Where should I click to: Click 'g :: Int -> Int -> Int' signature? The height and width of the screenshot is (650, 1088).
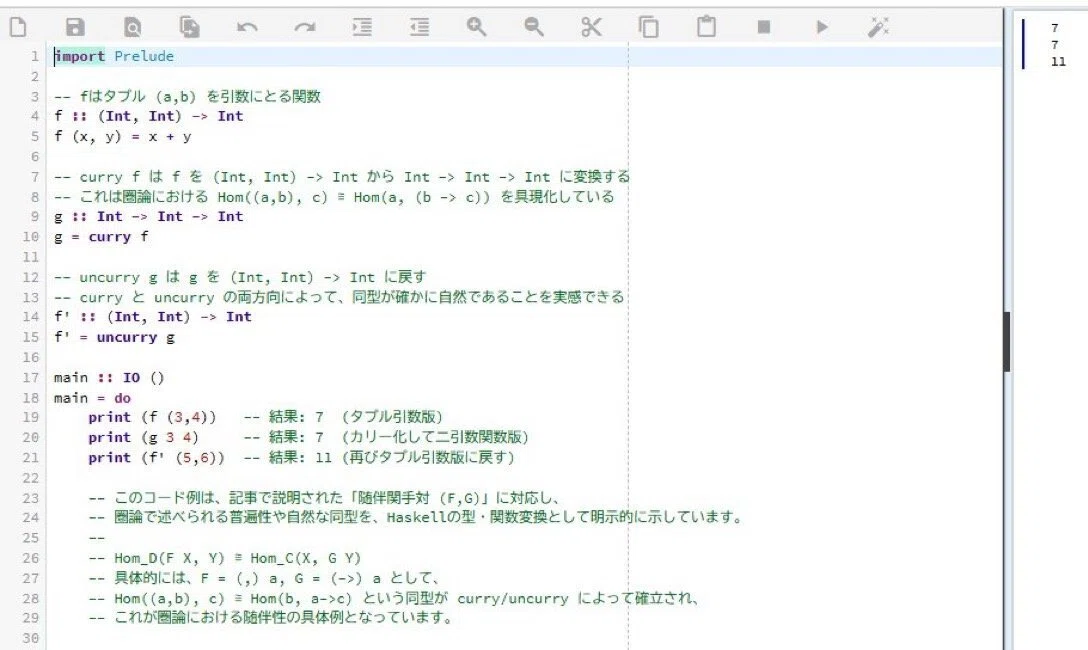coord(148,216)
